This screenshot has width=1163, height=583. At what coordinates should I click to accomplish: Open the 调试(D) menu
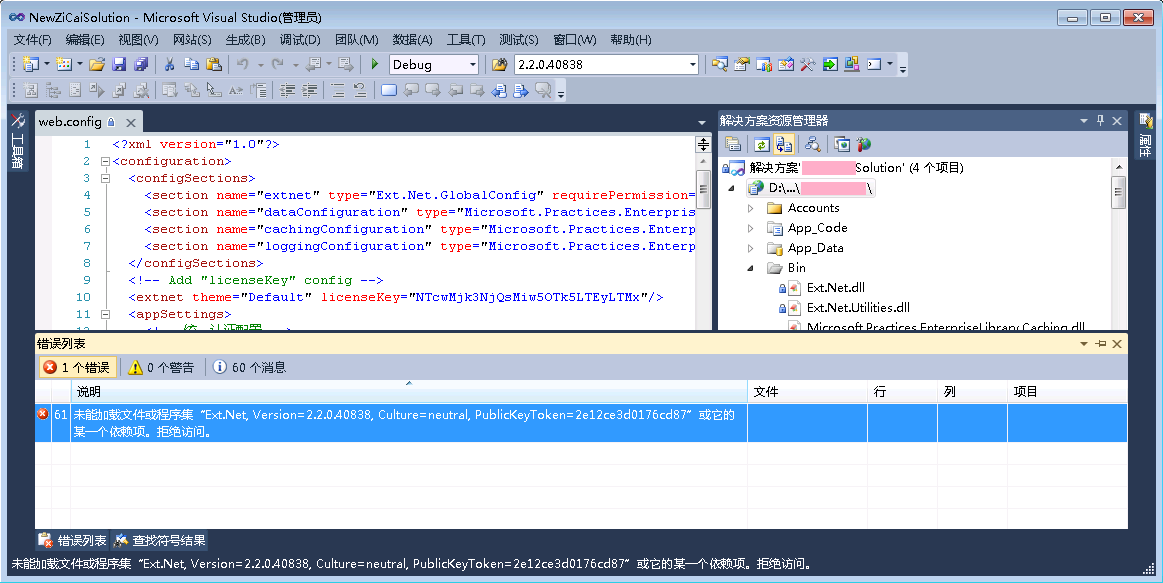300,40
